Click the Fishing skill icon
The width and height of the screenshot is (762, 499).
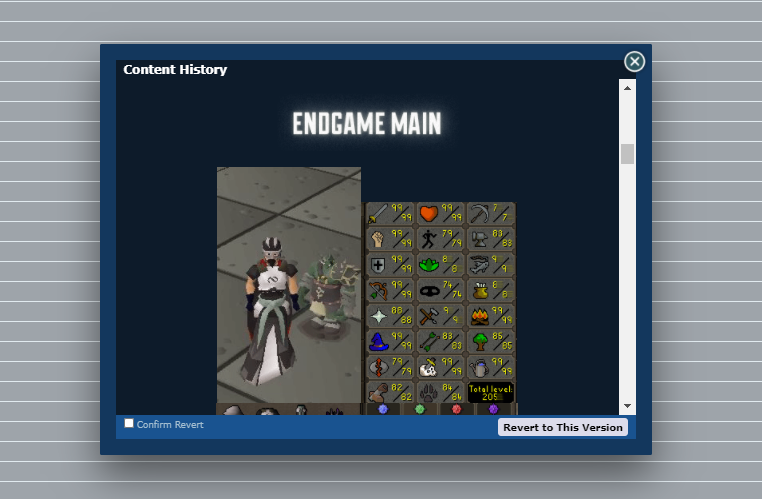pos(479,265)
